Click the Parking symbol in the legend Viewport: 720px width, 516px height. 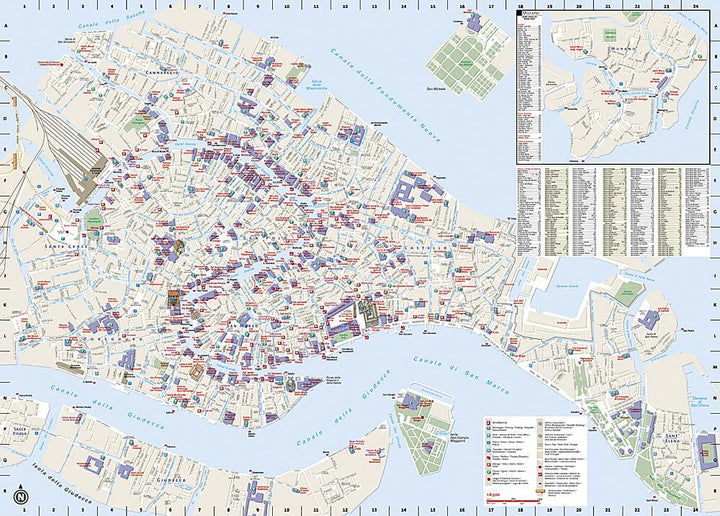[x=489, y=428]
